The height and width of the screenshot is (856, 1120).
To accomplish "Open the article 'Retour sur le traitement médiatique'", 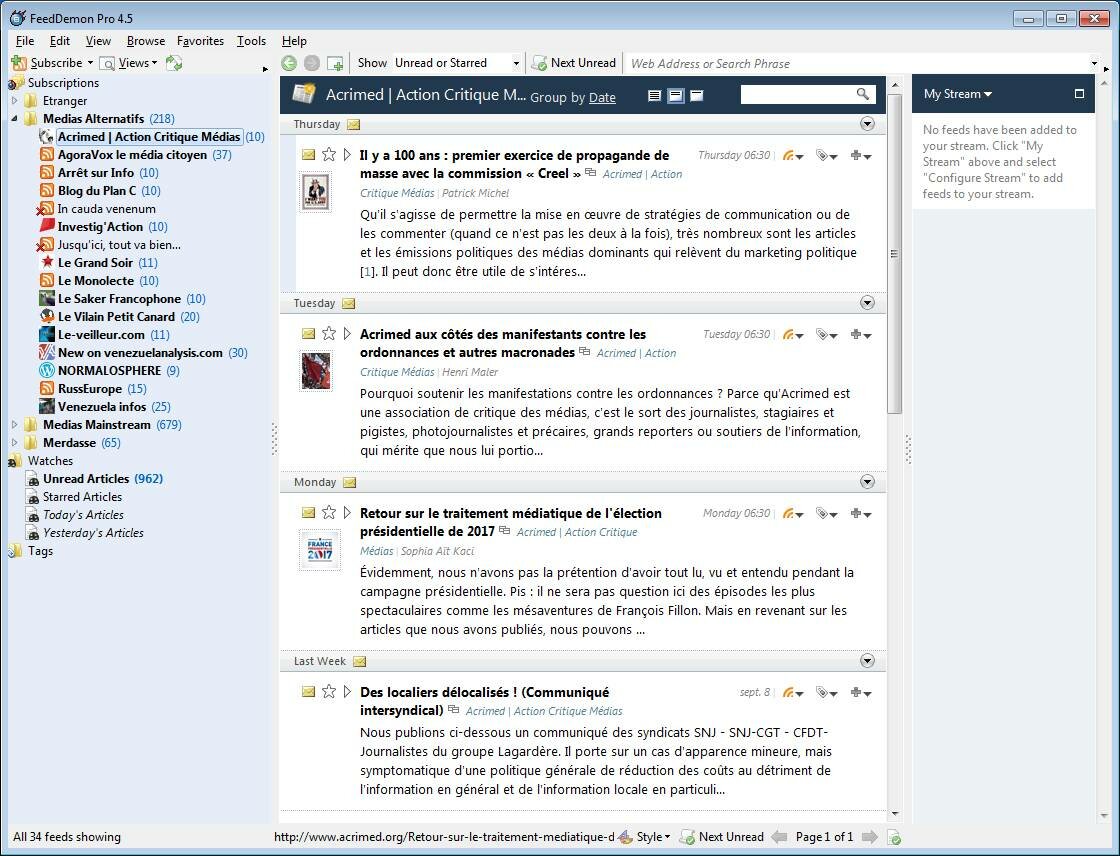I will click(x=510, y=522).
